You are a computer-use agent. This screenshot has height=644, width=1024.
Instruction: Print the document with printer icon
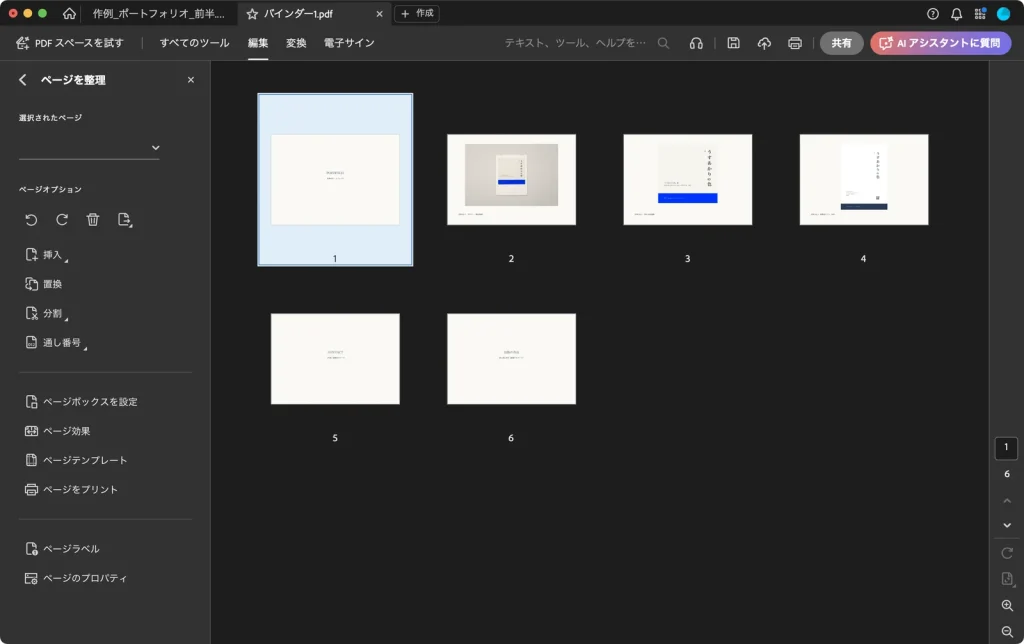[795, 43]
